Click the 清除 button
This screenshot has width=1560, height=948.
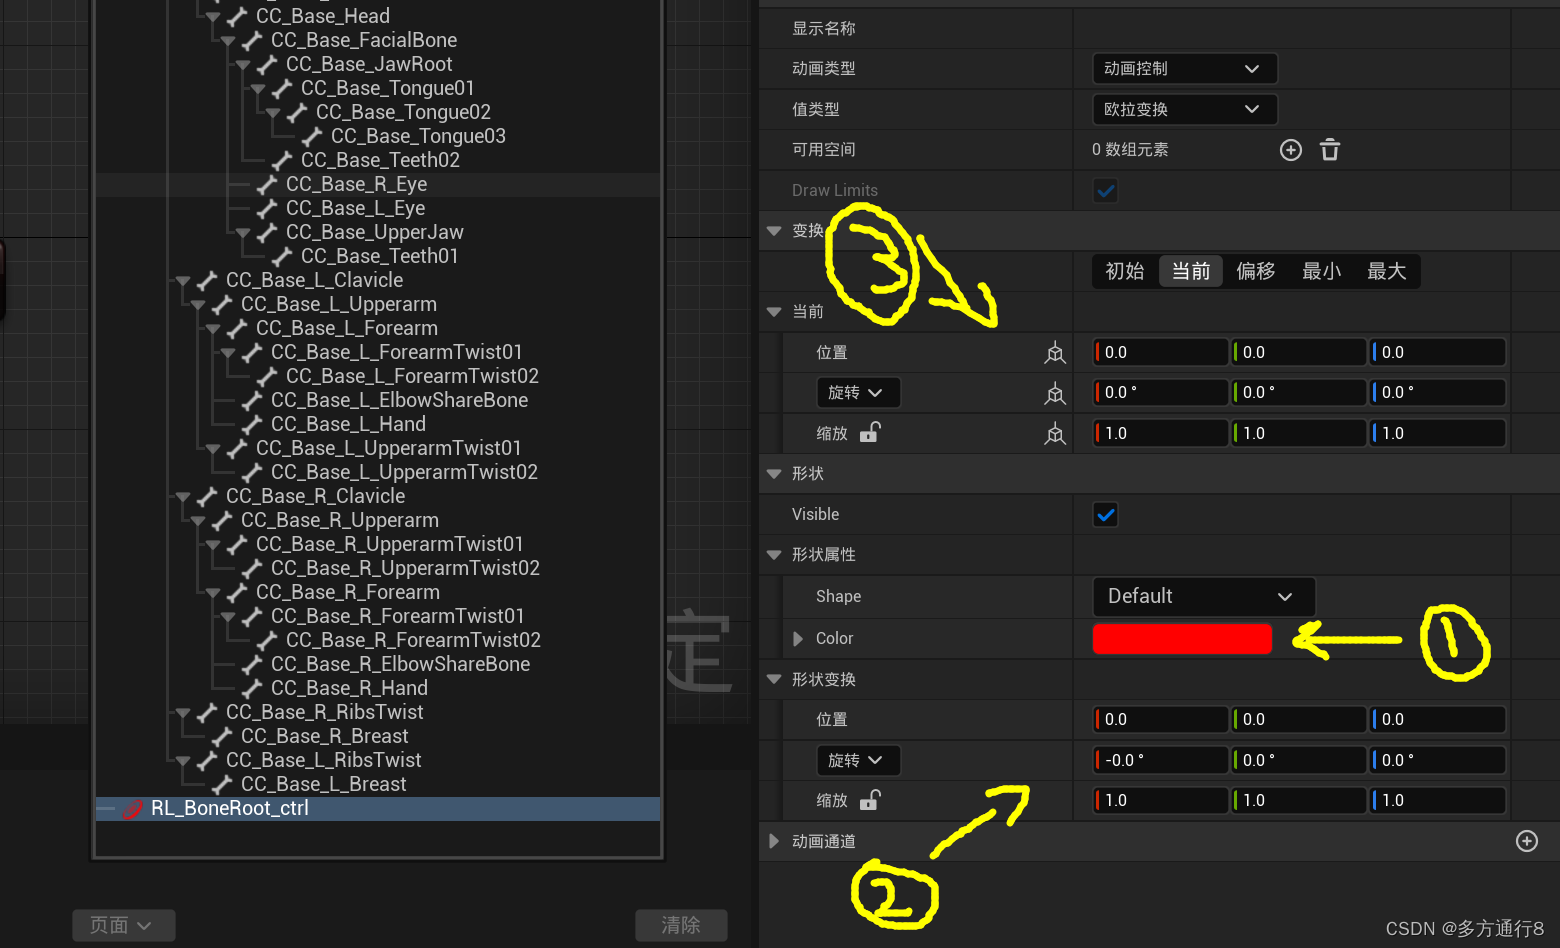point(681,925)
